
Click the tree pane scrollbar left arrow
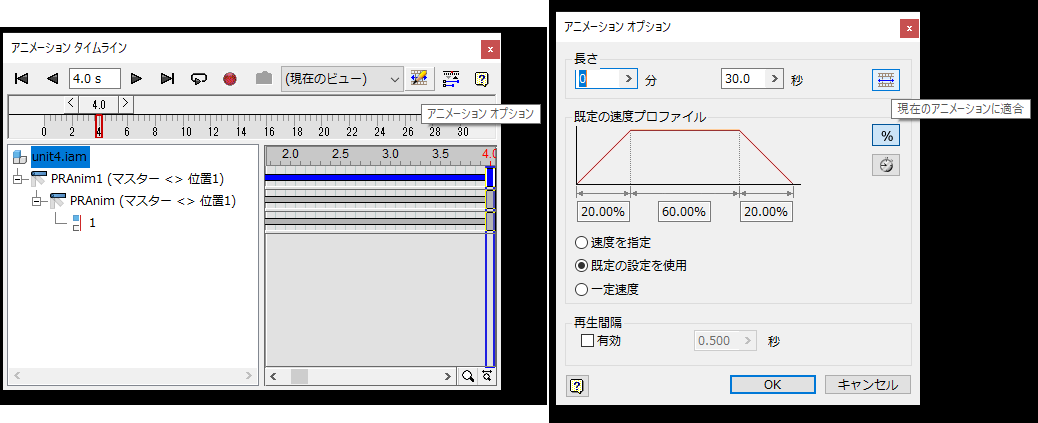point(17,376)
